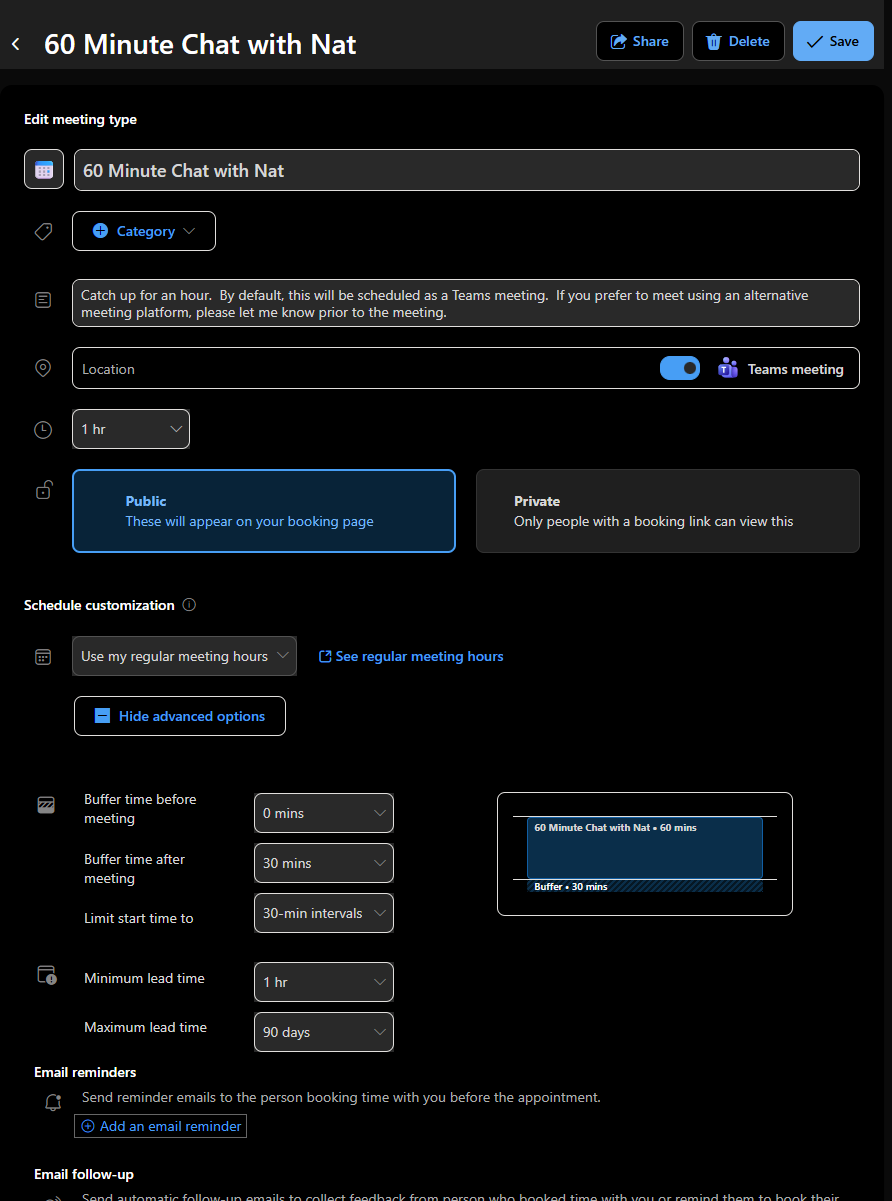Click the clock icon beside duration

pos(43,429)
